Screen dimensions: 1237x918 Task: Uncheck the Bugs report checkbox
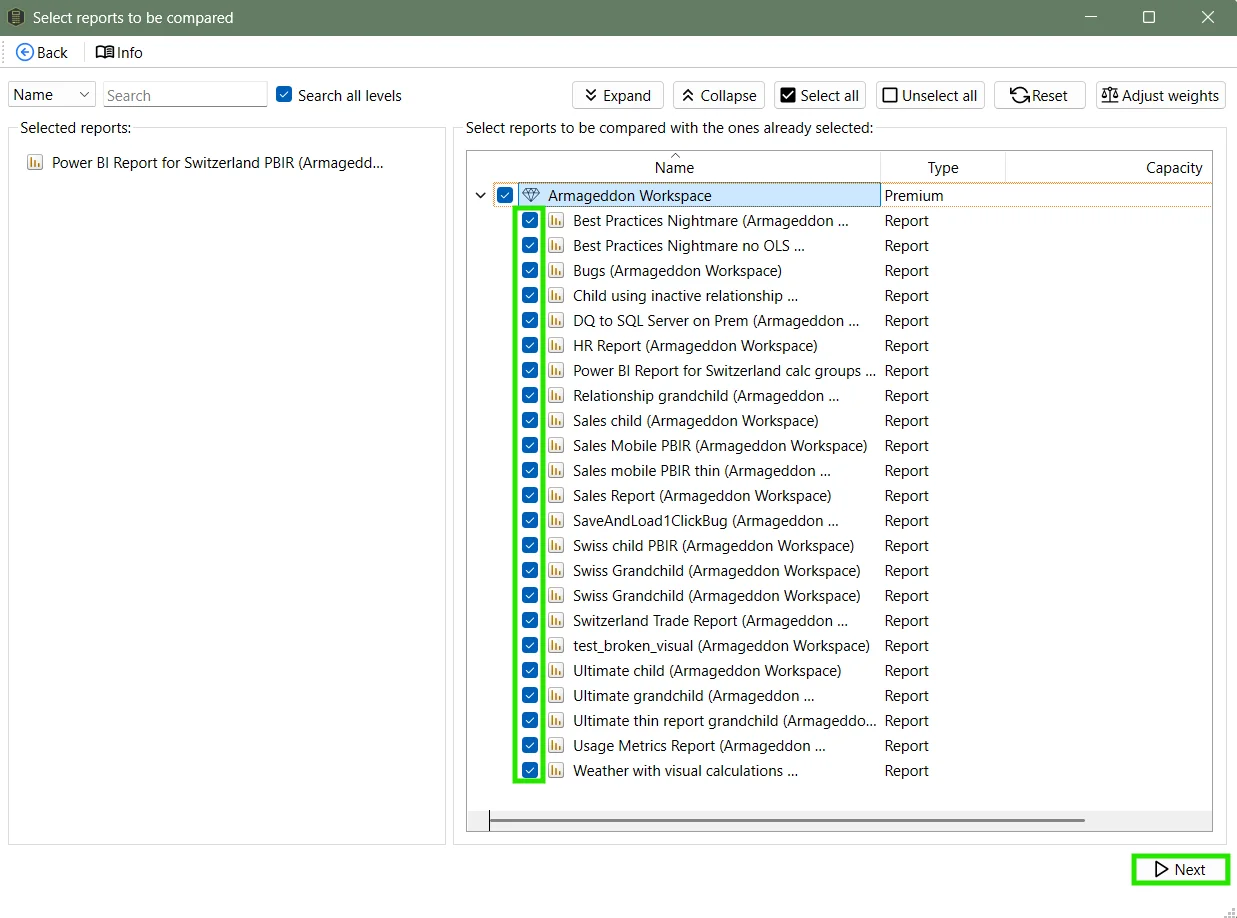pos(530,271)
